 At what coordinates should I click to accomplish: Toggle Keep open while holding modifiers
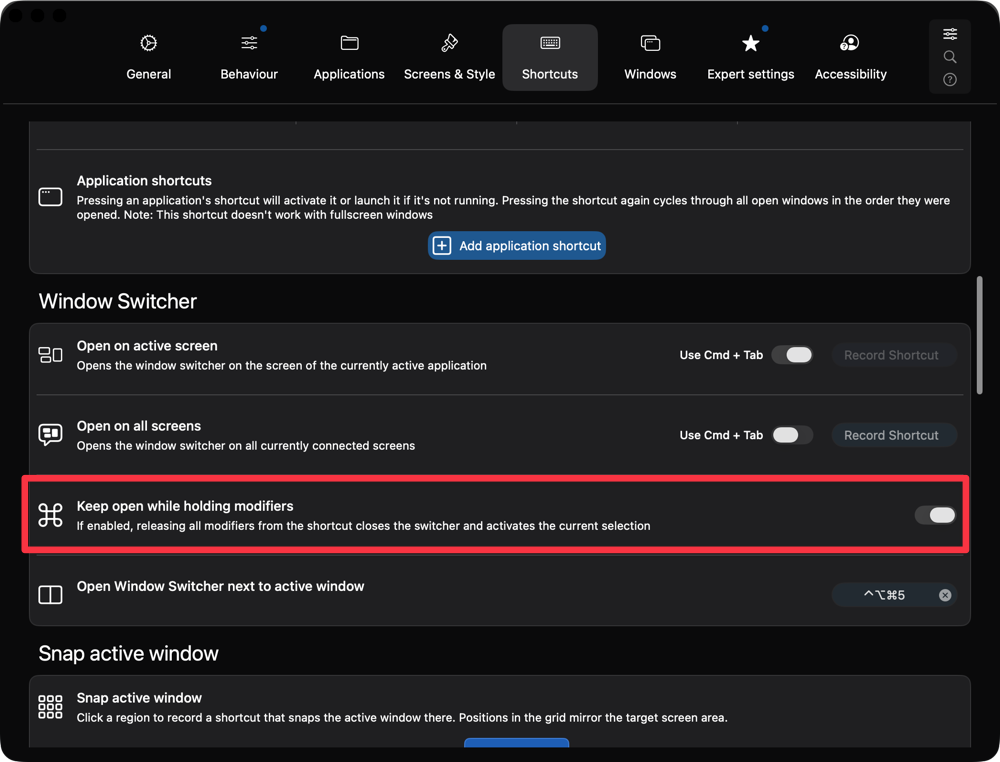935,515
